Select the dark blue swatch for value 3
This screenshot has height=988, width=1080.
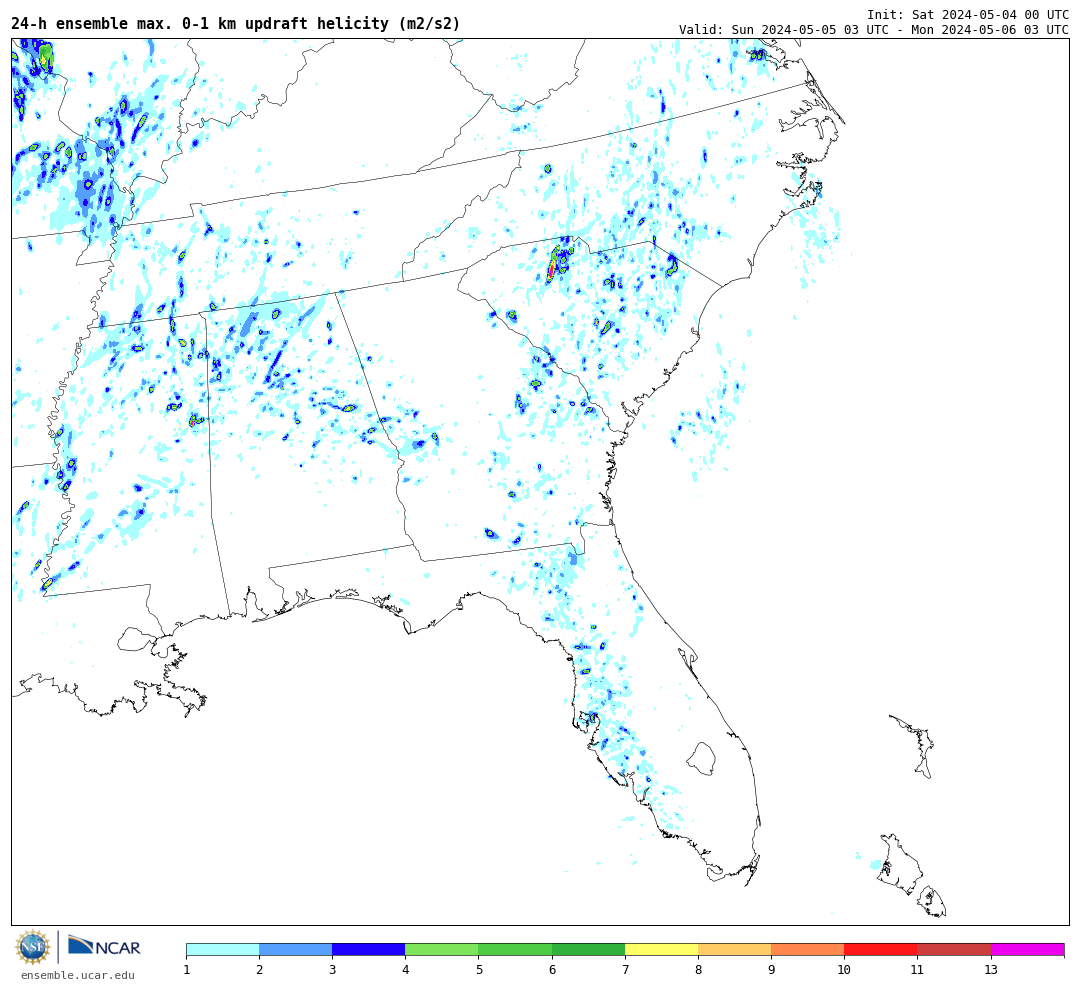368,949
